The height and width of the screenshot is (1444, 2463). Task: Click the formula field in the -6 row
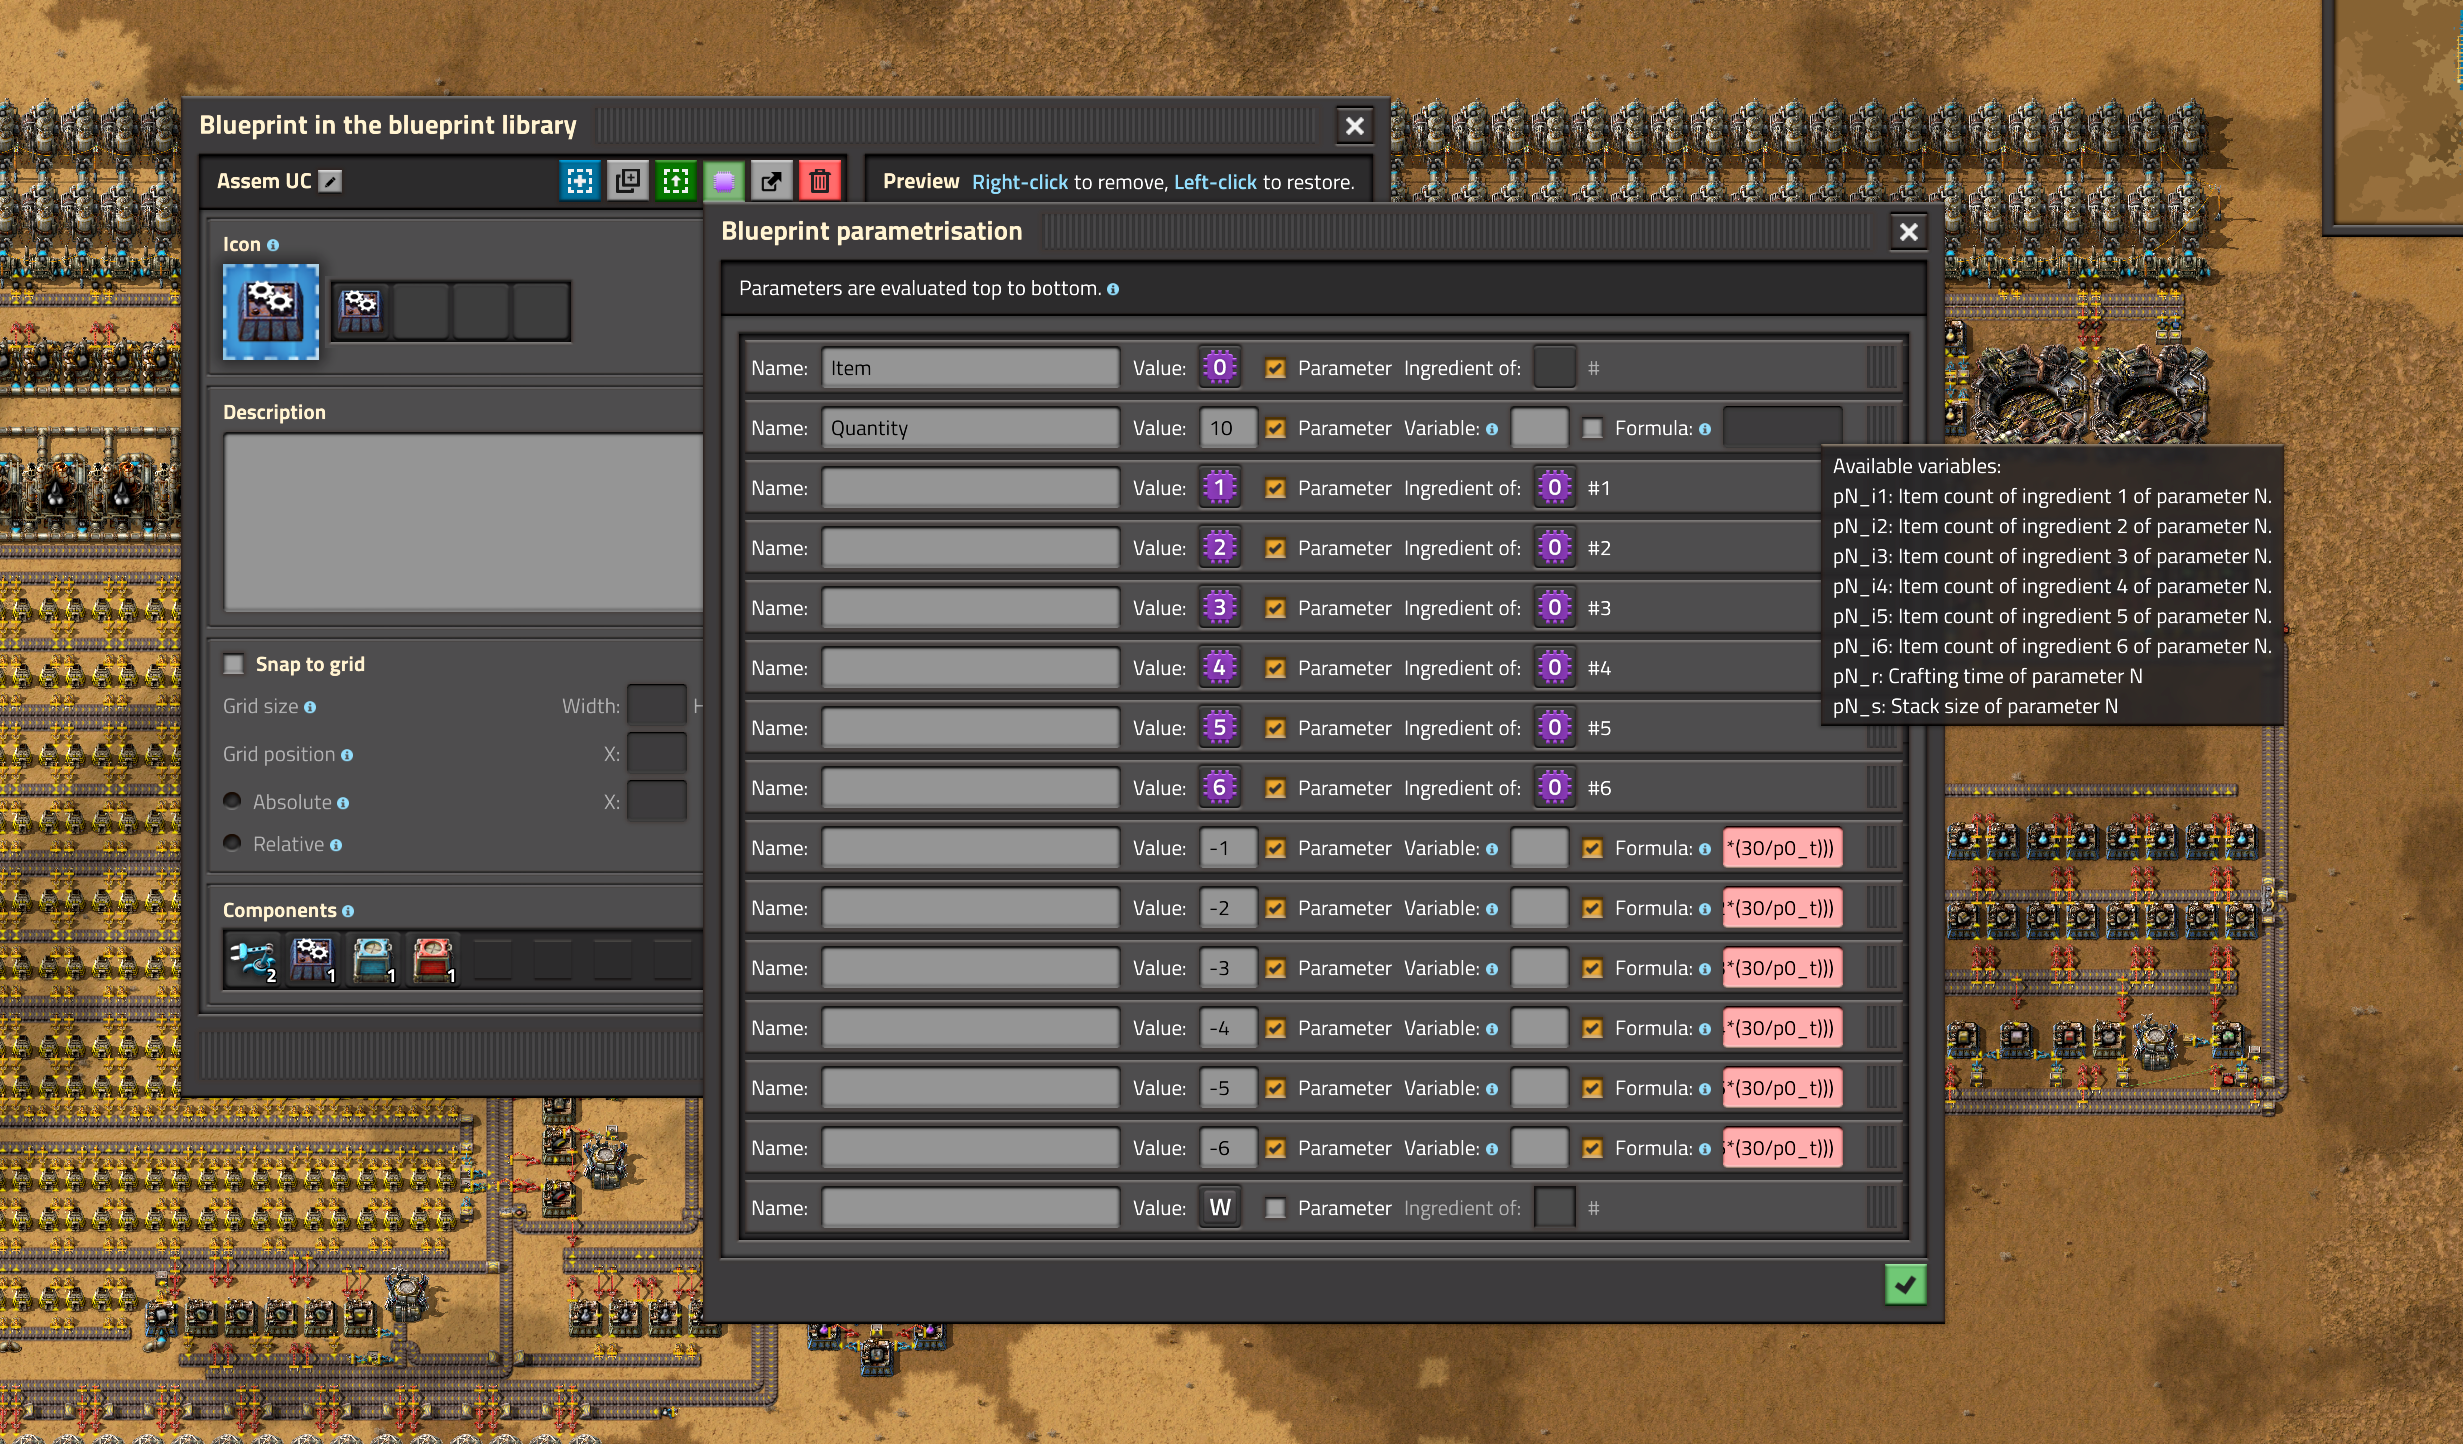pos(1782,1148)
